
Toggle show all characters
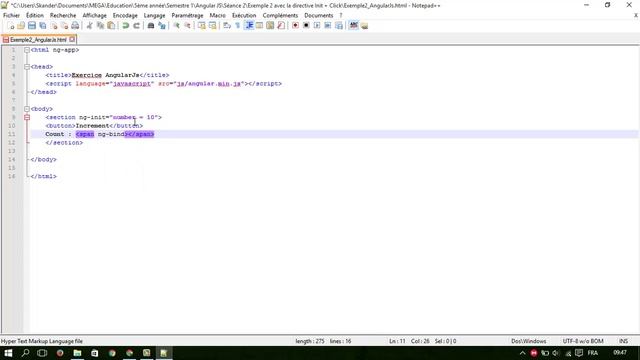tap(238, 26)
